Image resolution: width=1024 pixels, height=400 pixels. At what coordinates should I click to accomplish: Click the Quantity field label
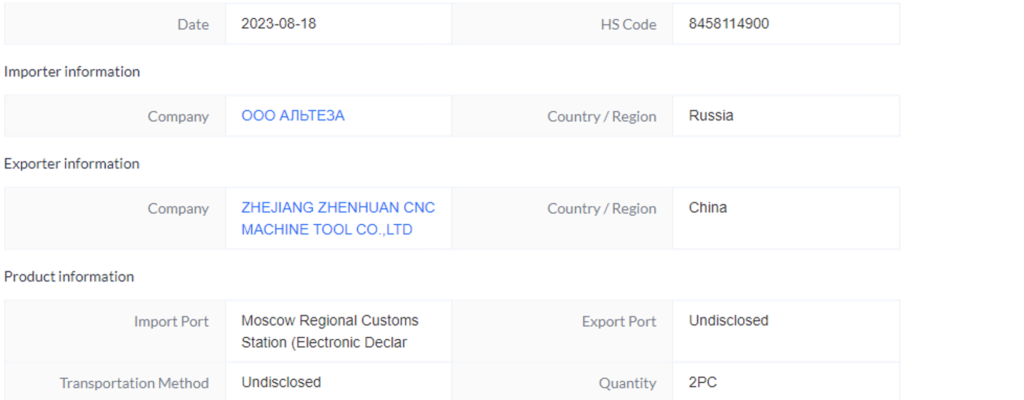[x=626, y=383]
